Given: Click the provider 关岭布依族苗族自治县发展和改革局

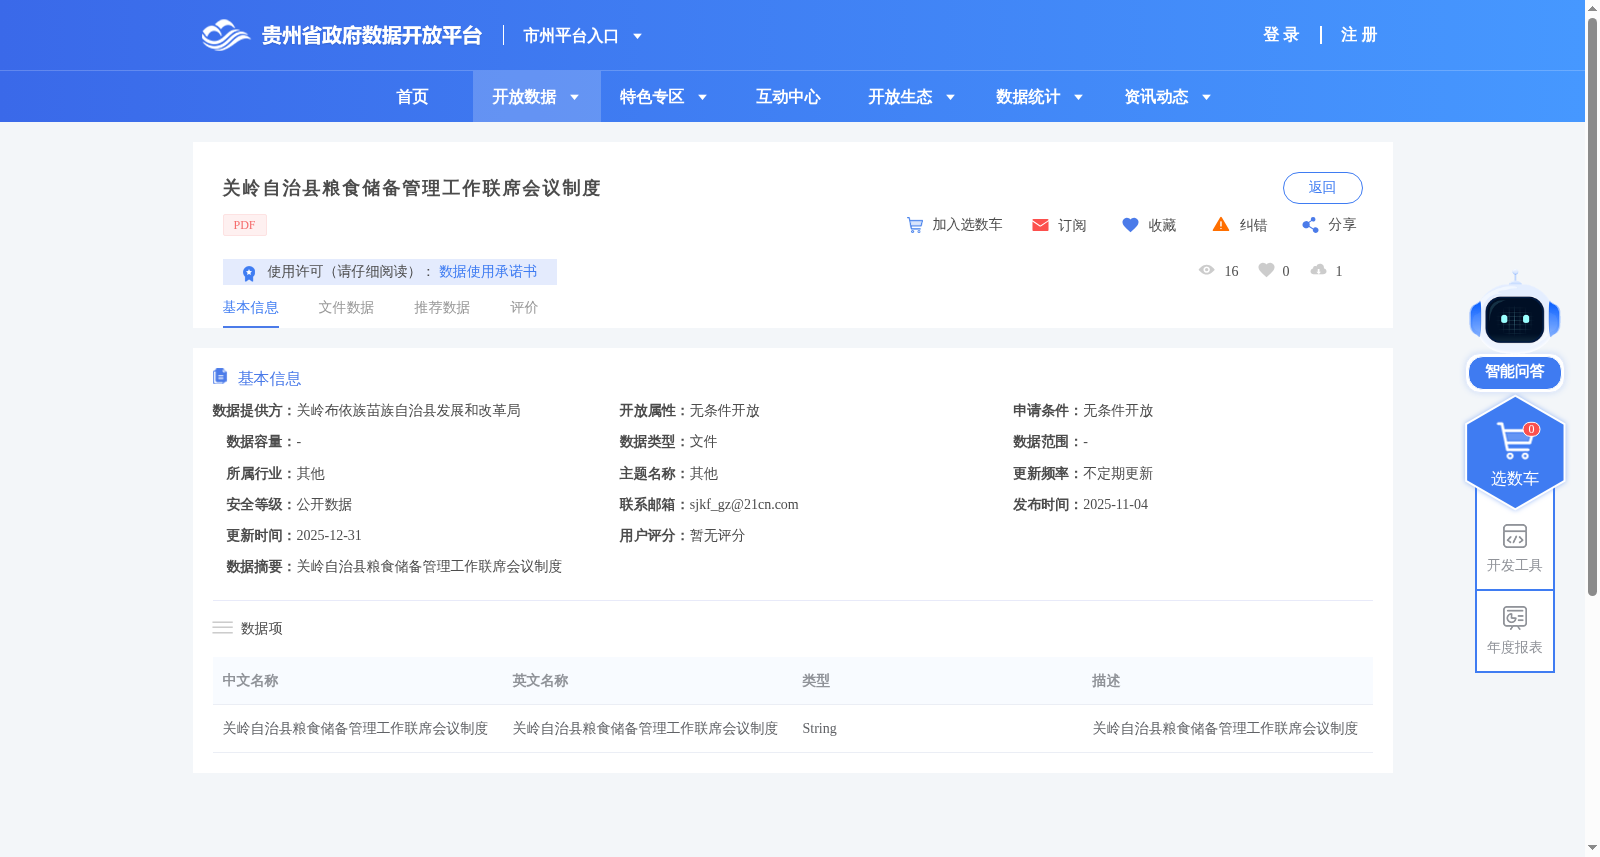Looking at the screenshot, I should [408, 411].
